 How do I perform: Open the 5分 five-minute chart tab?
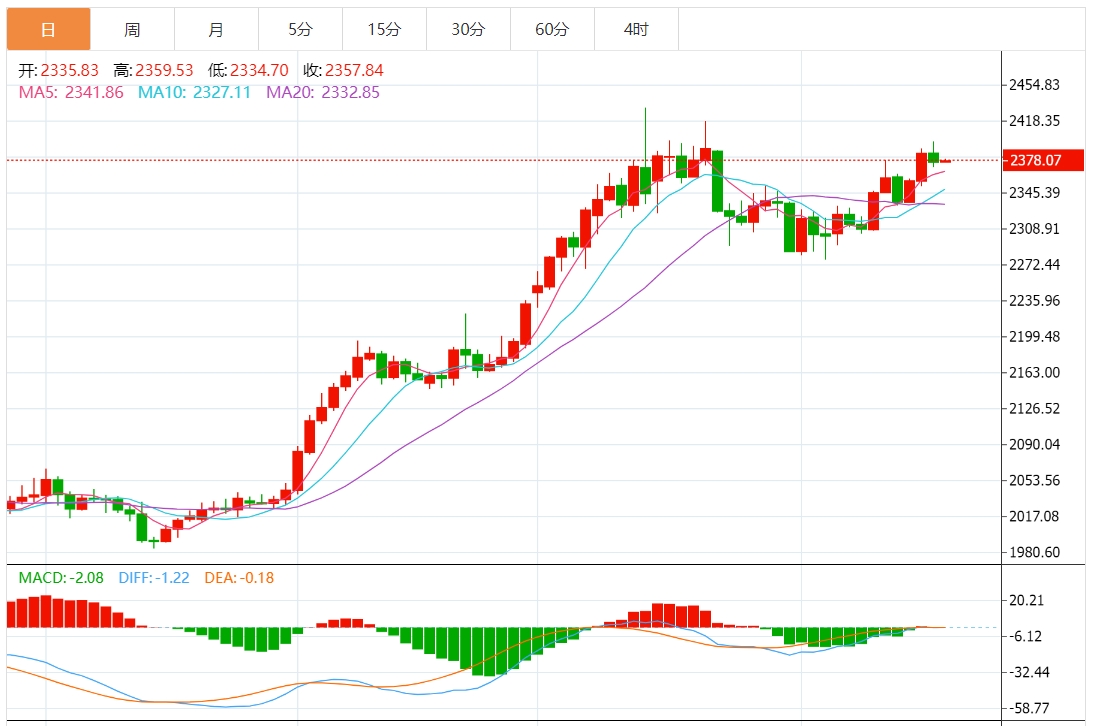[300, 29]
